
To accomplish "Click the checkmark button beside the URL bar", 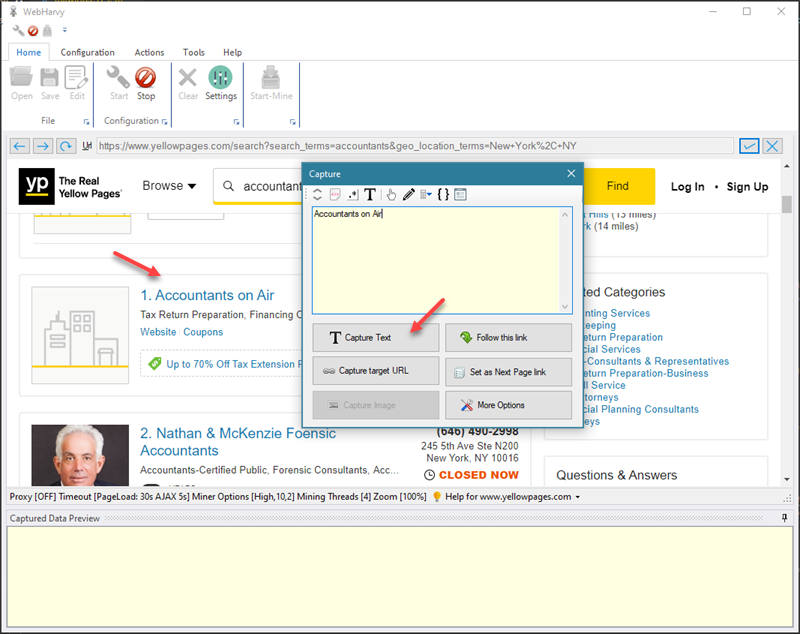I will [x=749, y=146].
